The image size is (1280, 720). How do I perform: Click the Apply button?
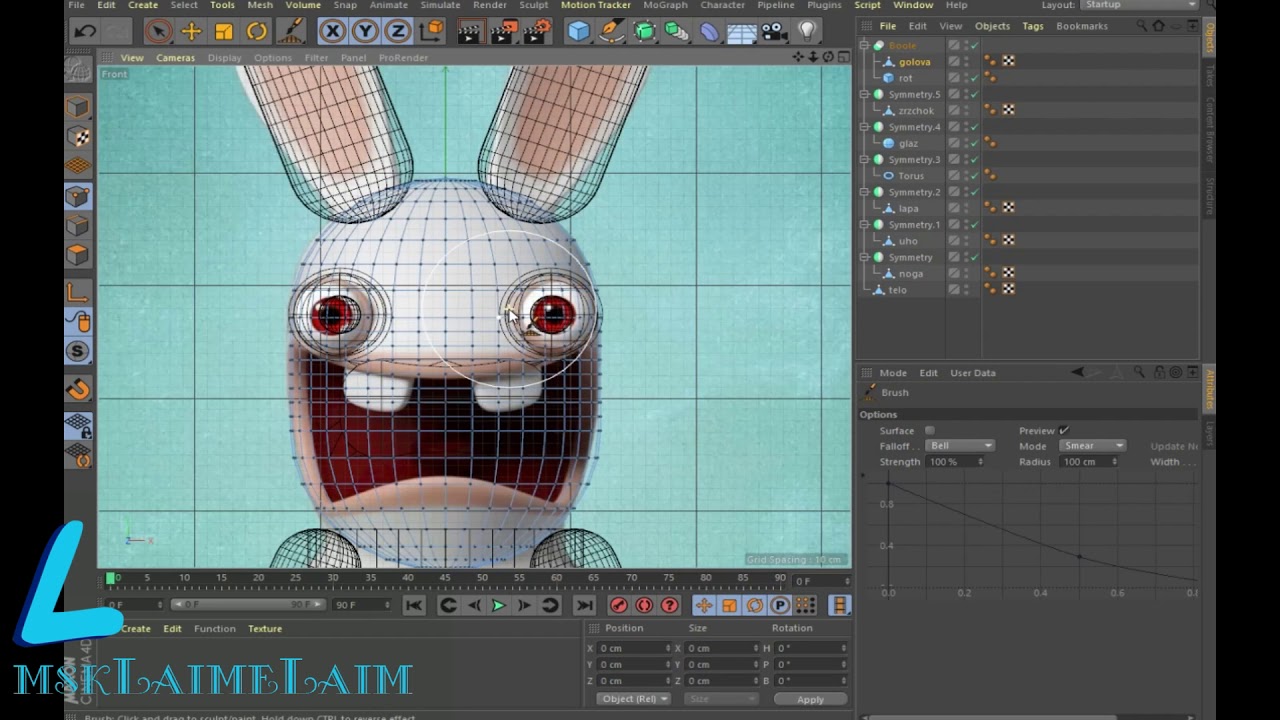810,699
